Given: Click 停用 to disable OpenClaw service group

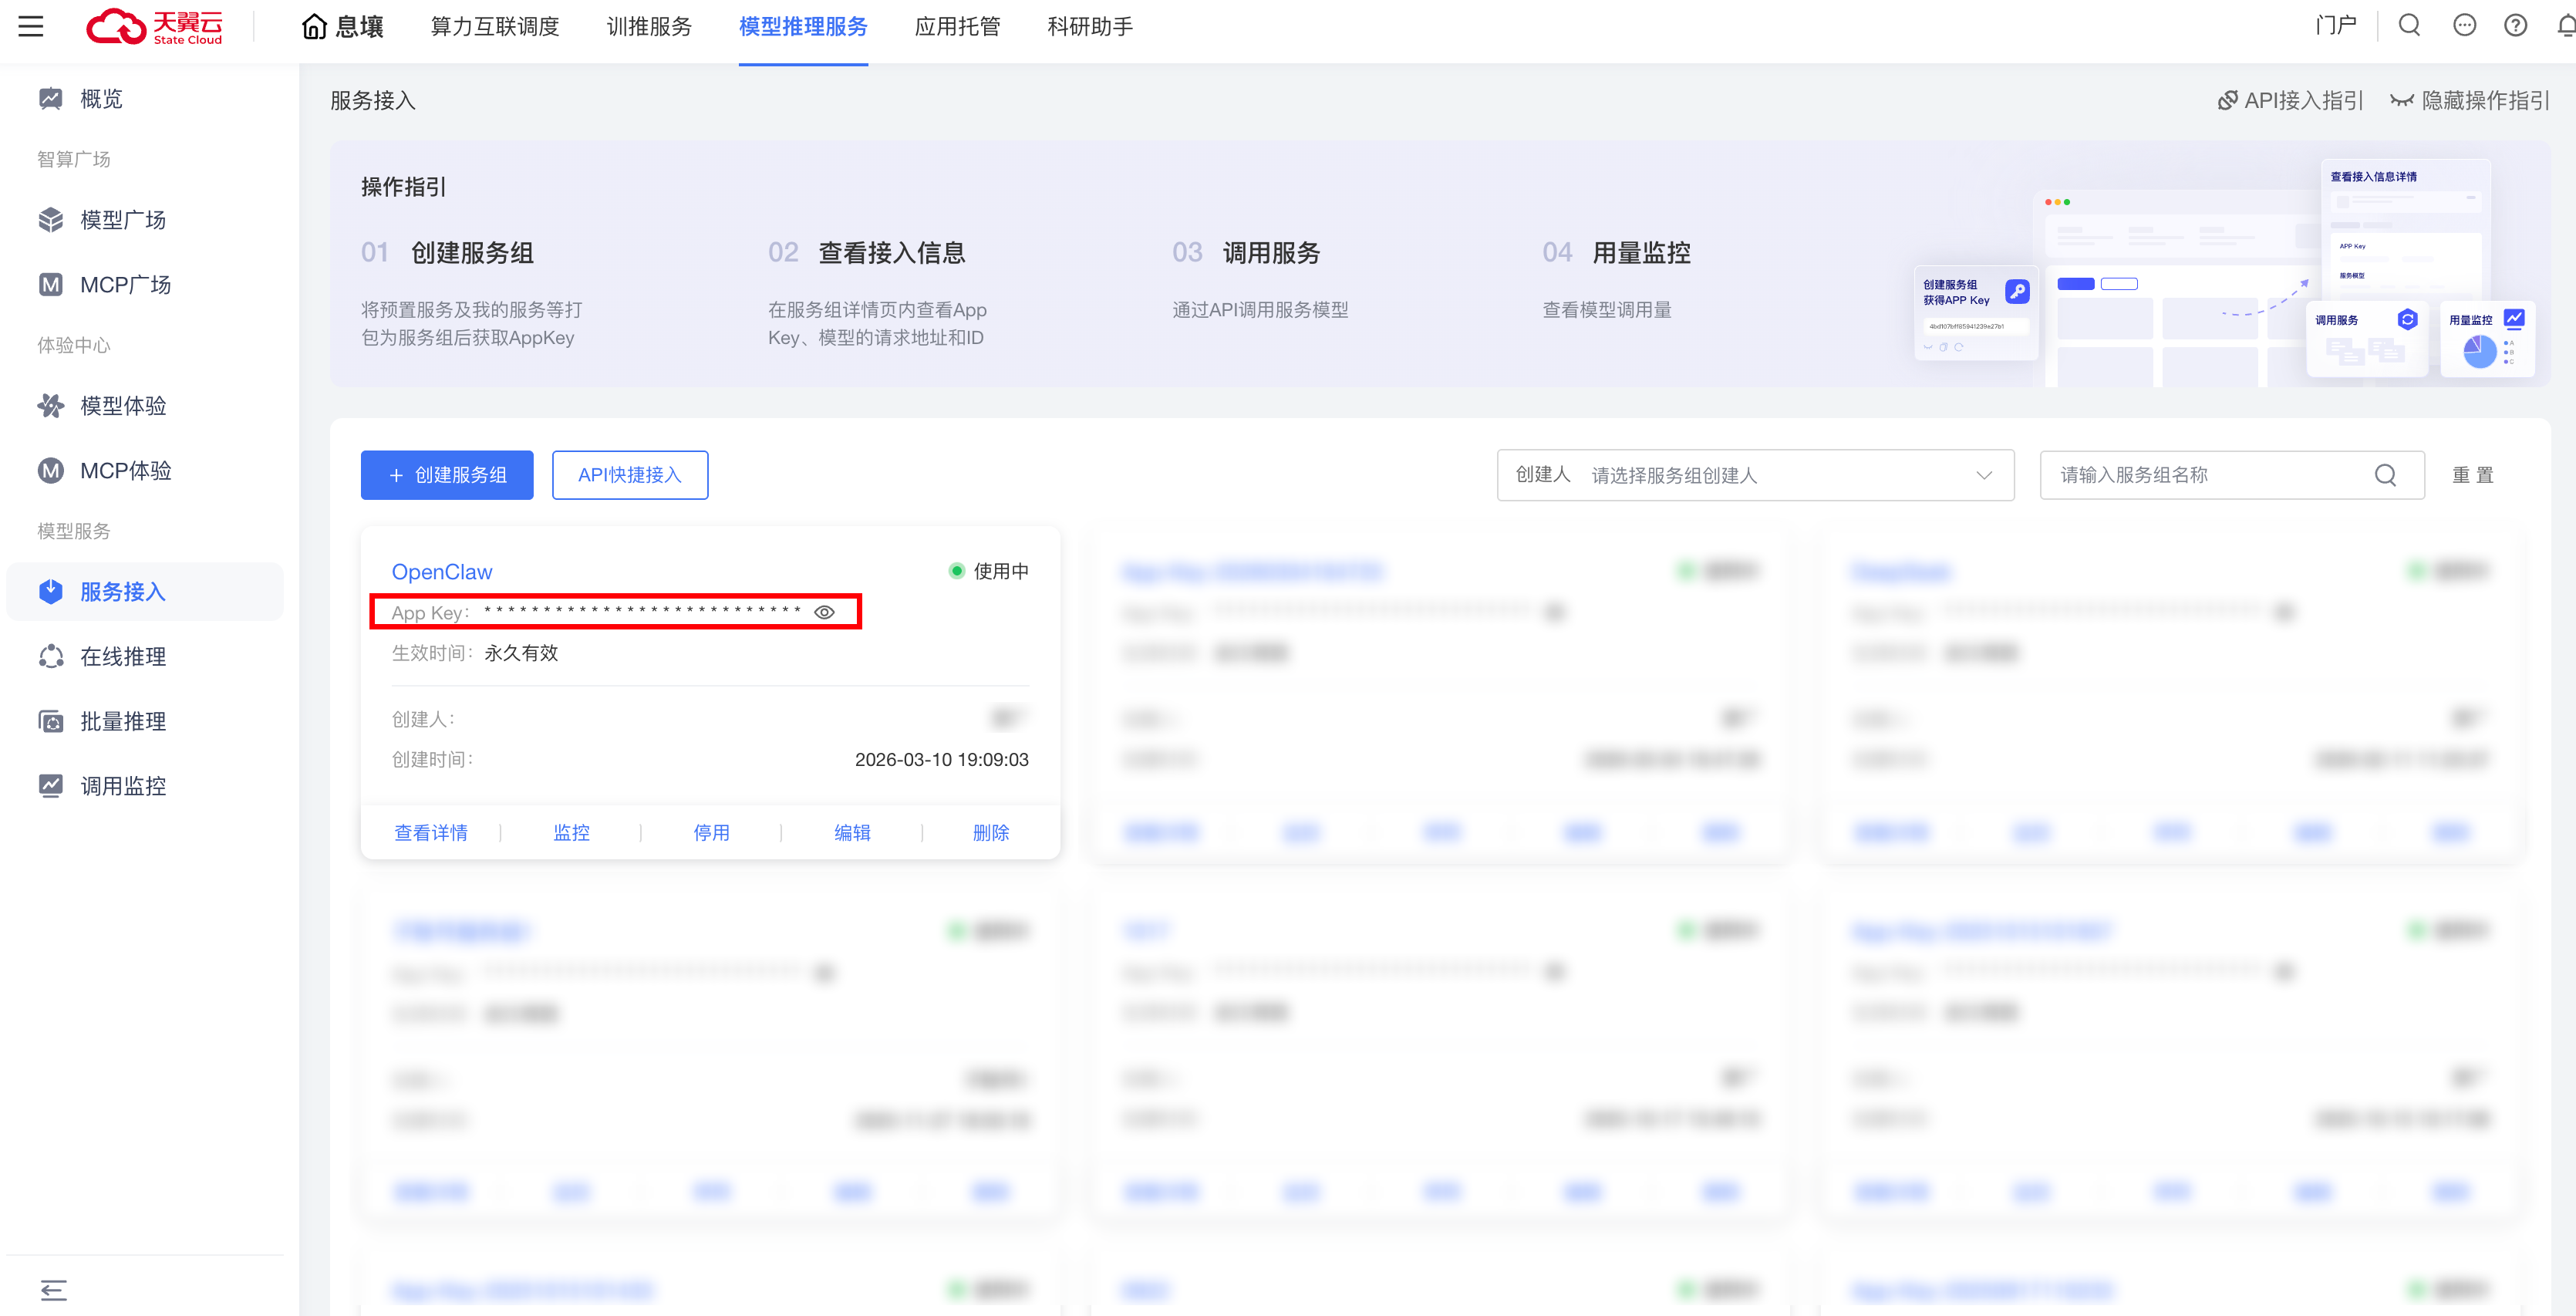Looking at the screenshot, I should point(711,832).
